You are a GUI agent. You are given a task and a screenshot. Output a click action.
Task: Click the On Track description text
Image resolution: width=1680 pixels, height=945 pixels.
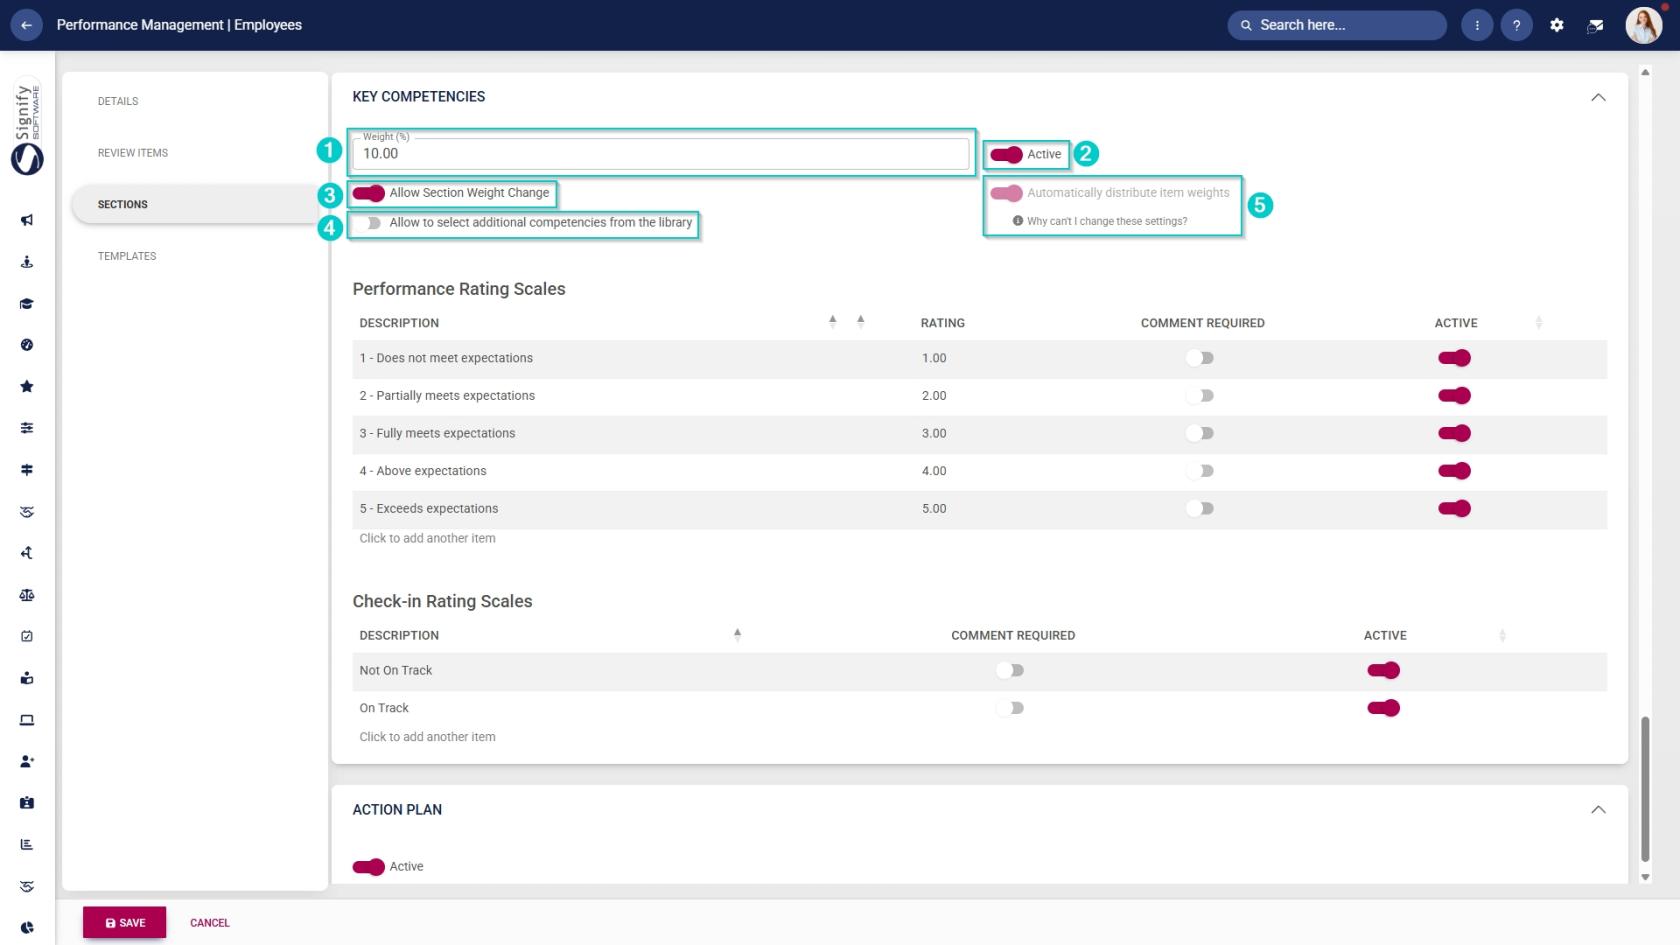384,708
